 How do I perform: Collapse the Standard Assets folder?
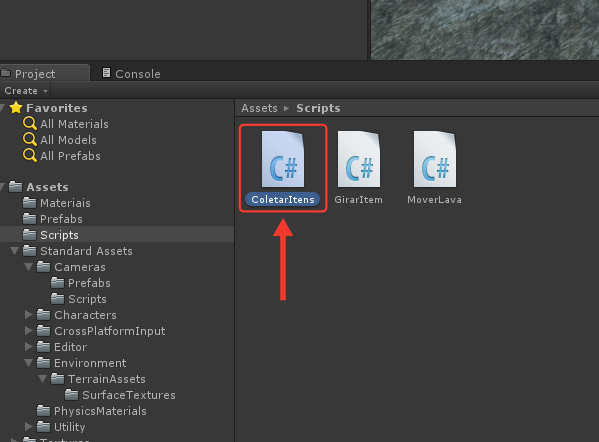pyautogui.click(x=15, y=251)
